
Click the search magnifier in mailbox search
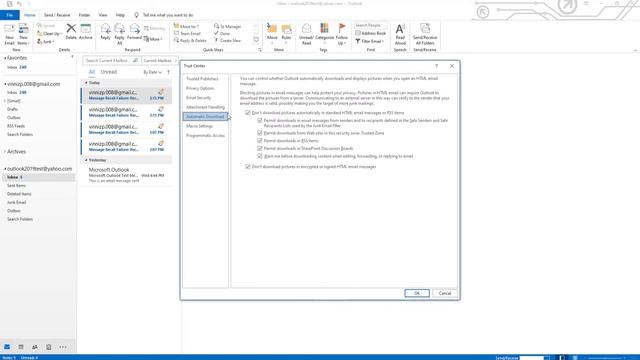point(136,60)
